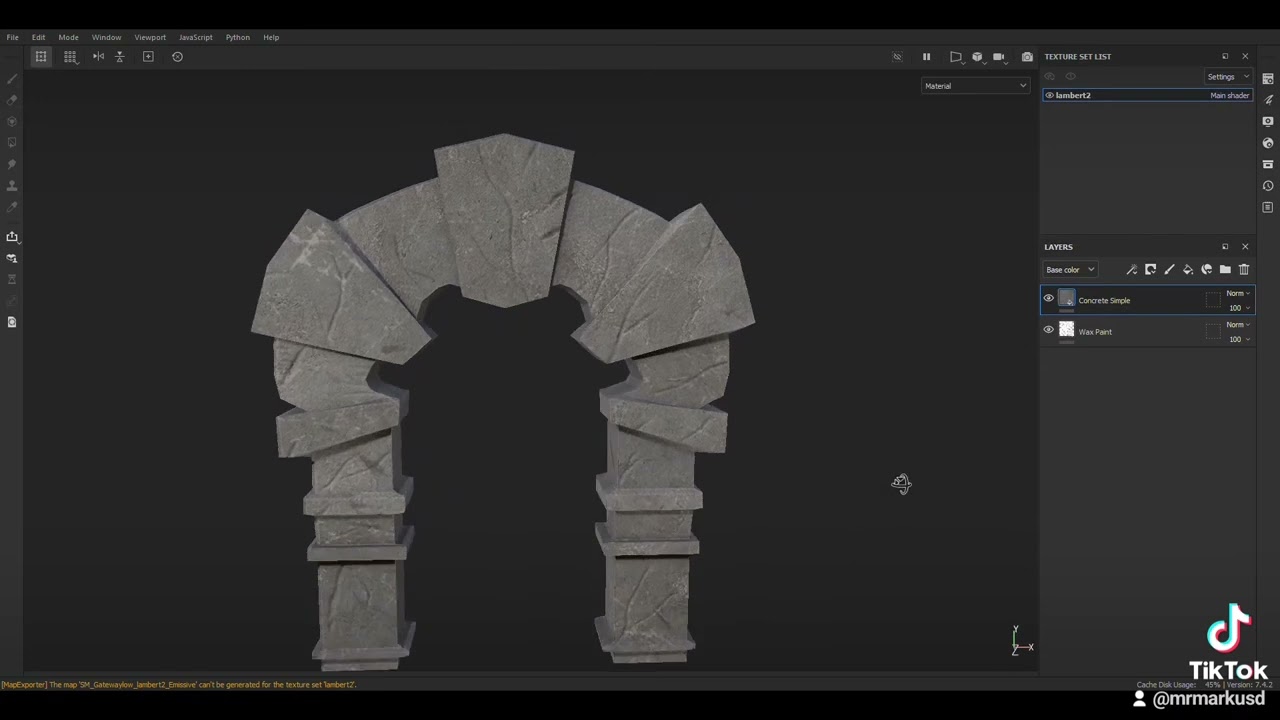The image size is (1280, 720).
Task: Open the perspective view mode dropdown
Action: 956,57
